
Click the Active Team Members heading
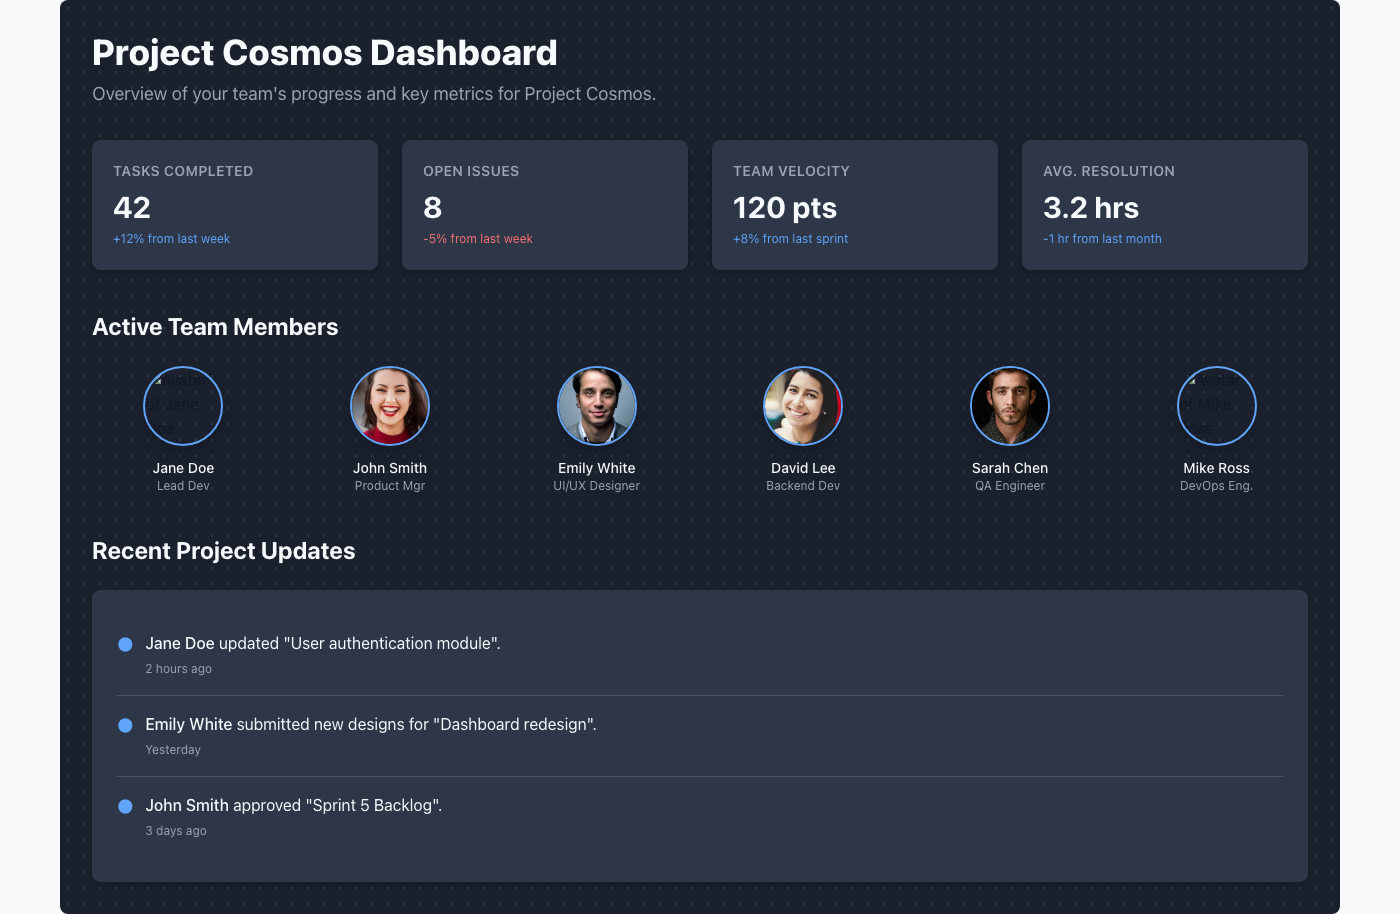[215, 327]
